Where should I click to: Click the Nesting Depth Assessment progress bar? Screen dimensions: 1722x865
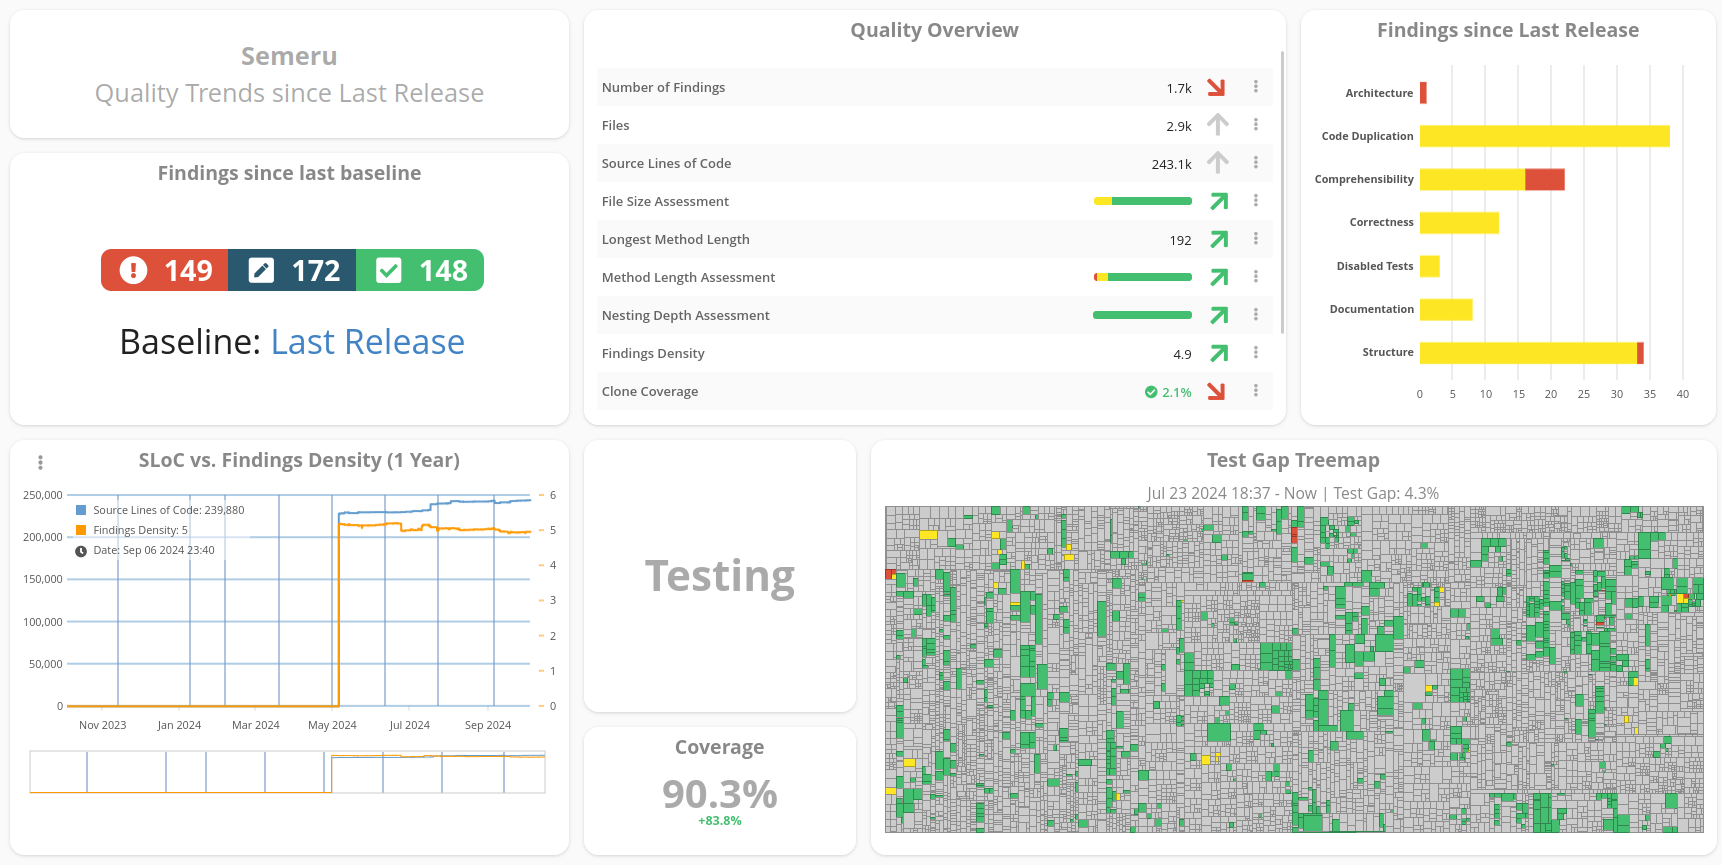click(1143, 315)
